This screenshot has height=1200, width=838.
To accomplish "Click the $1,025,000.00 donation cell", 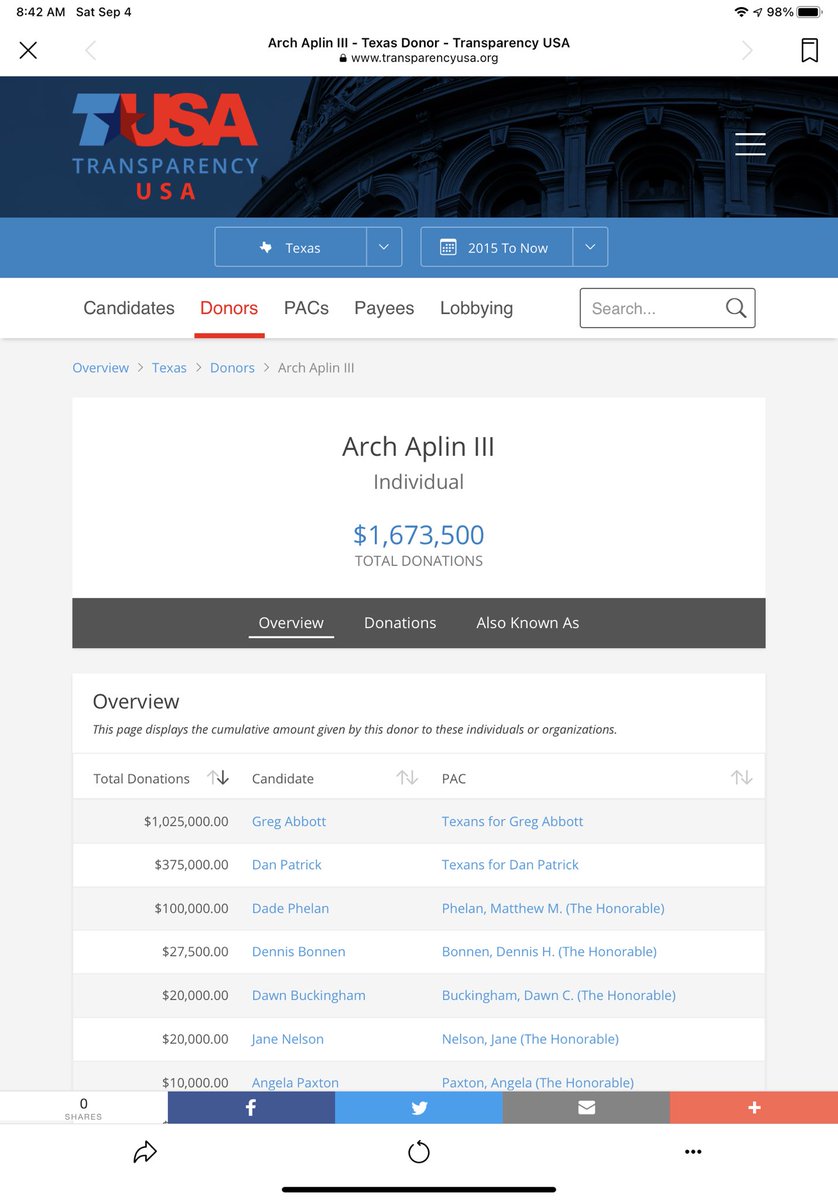I will point(186,821).
